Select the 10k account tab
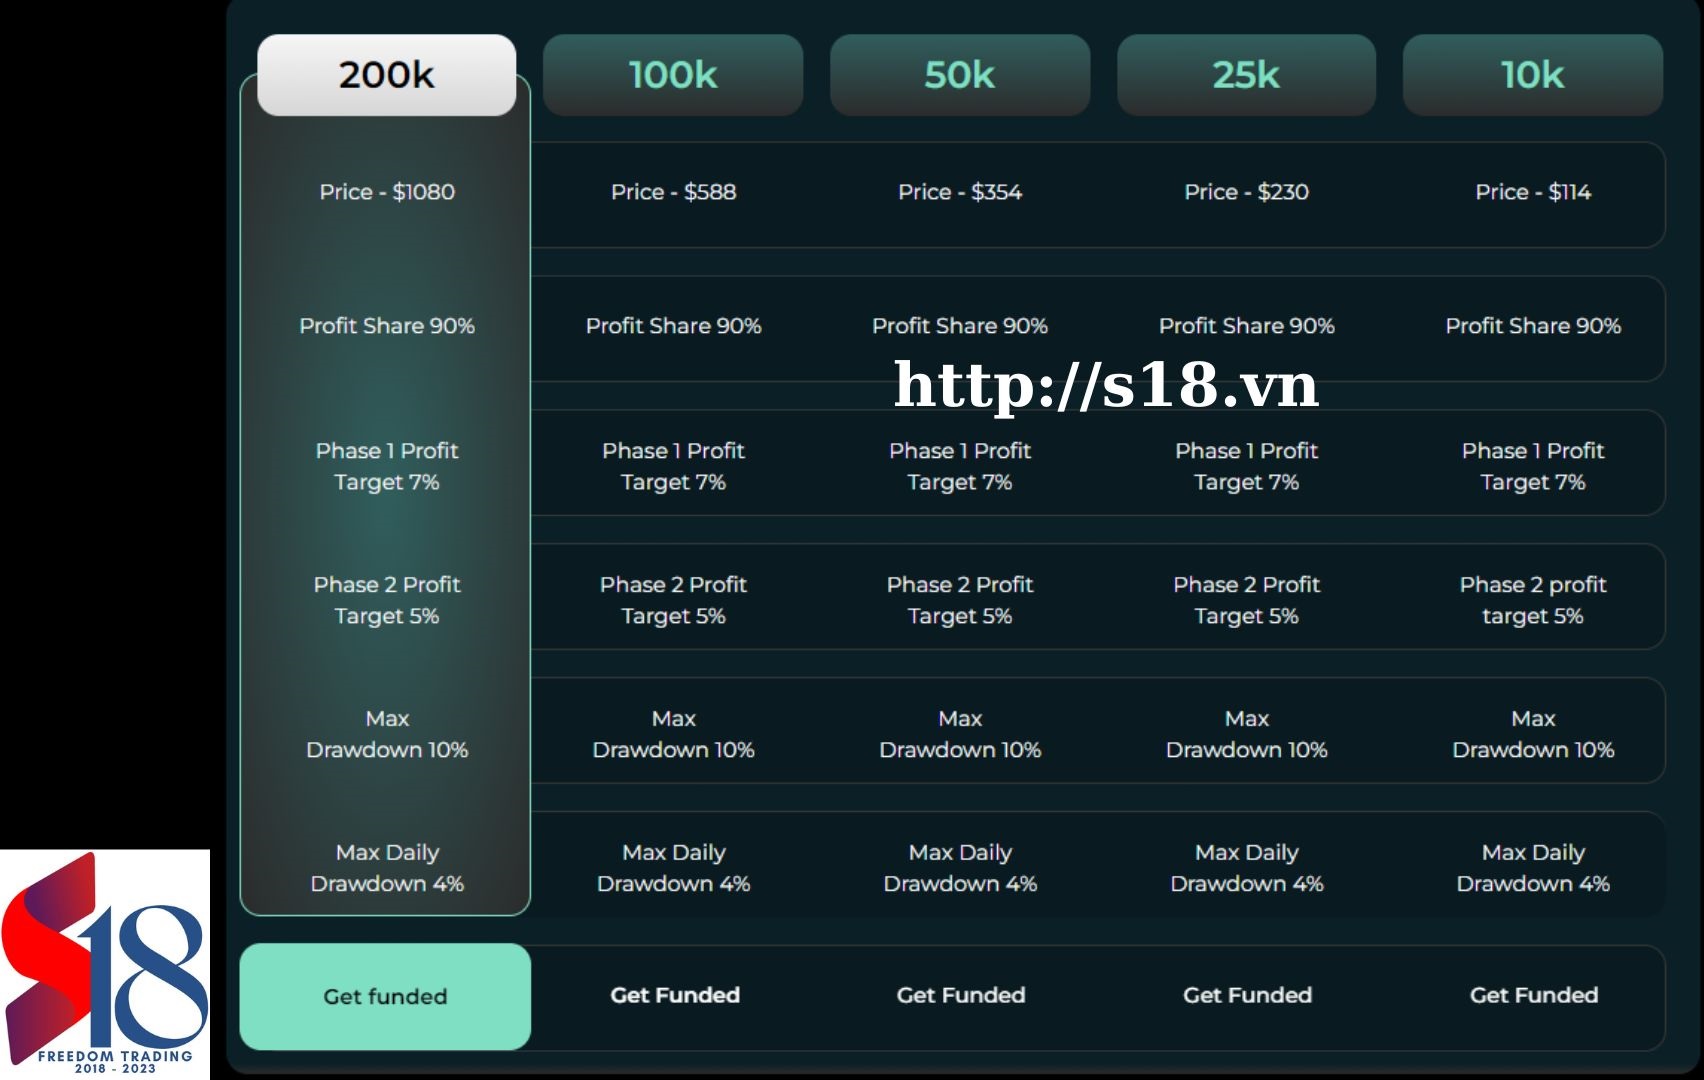 (x=1532, y=75)
